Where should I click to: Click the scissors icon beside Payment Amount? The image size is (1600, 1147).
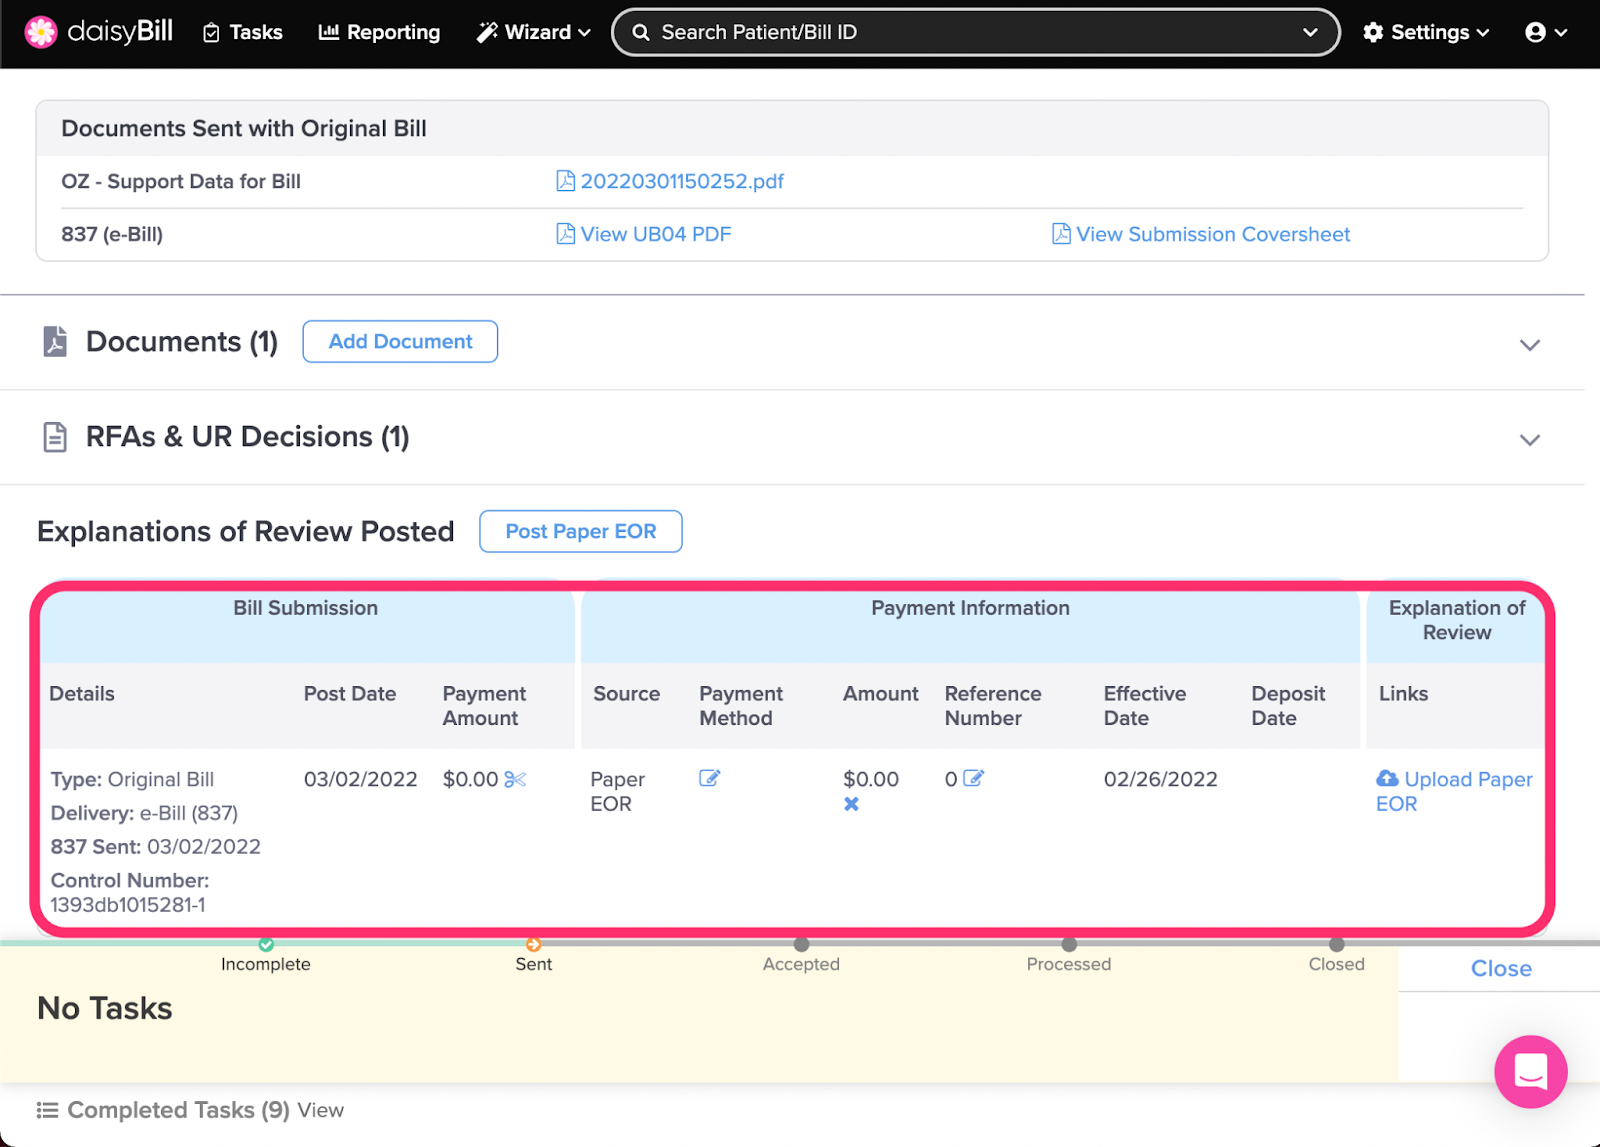[x=515, y=779]
